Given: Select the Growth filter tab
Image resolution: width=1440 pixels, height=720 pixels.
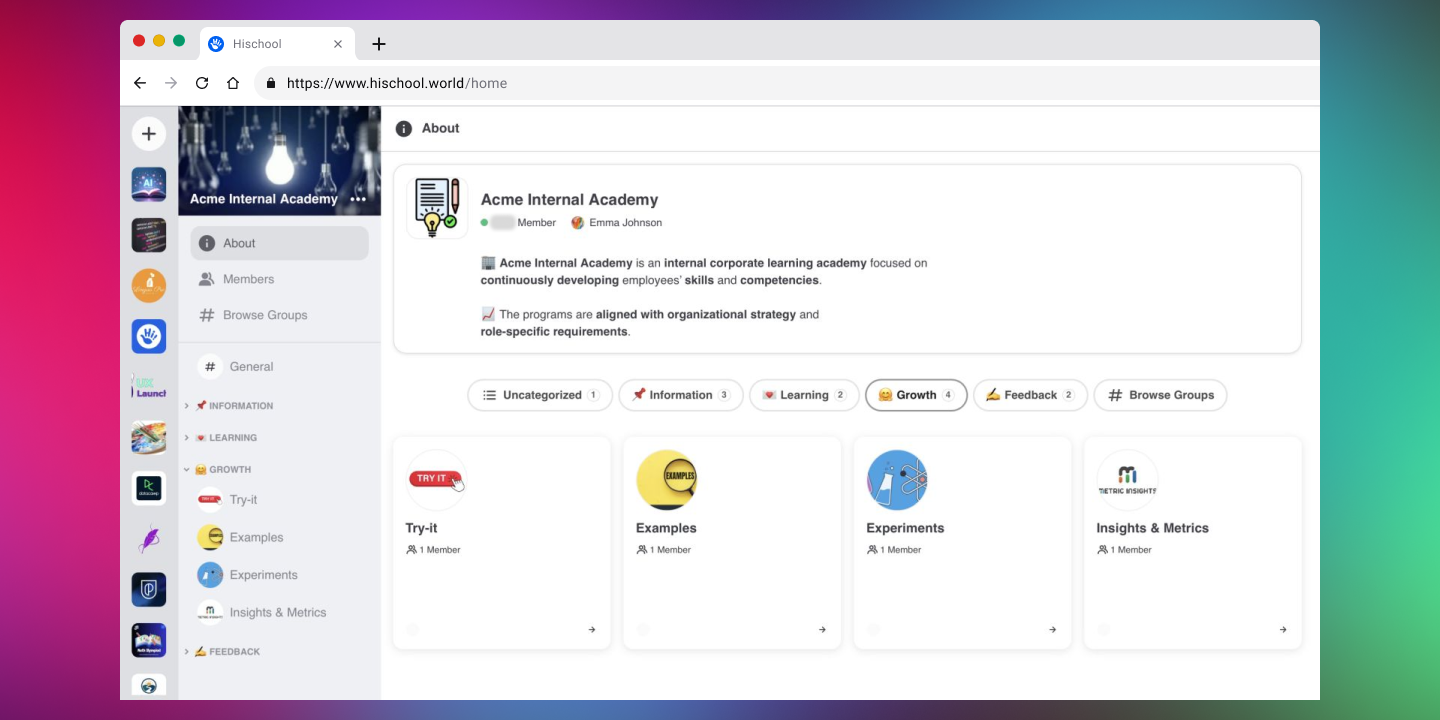Looking at the screenshot, I should [916, 395].
